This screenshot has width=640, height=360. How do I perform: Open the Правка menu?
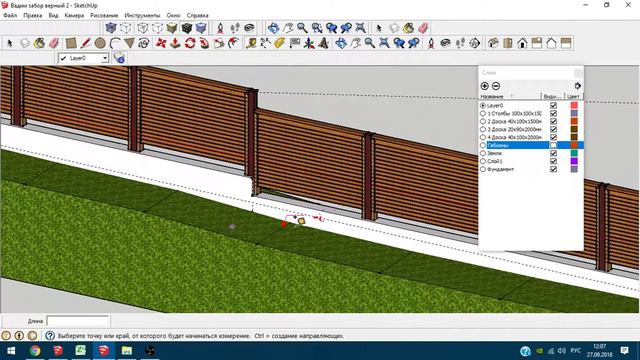(33, 15)
